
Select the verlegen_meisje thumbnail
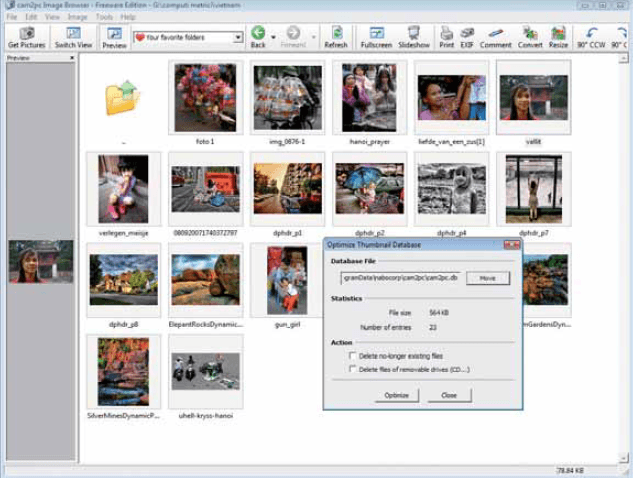click(x=123, y=189)
